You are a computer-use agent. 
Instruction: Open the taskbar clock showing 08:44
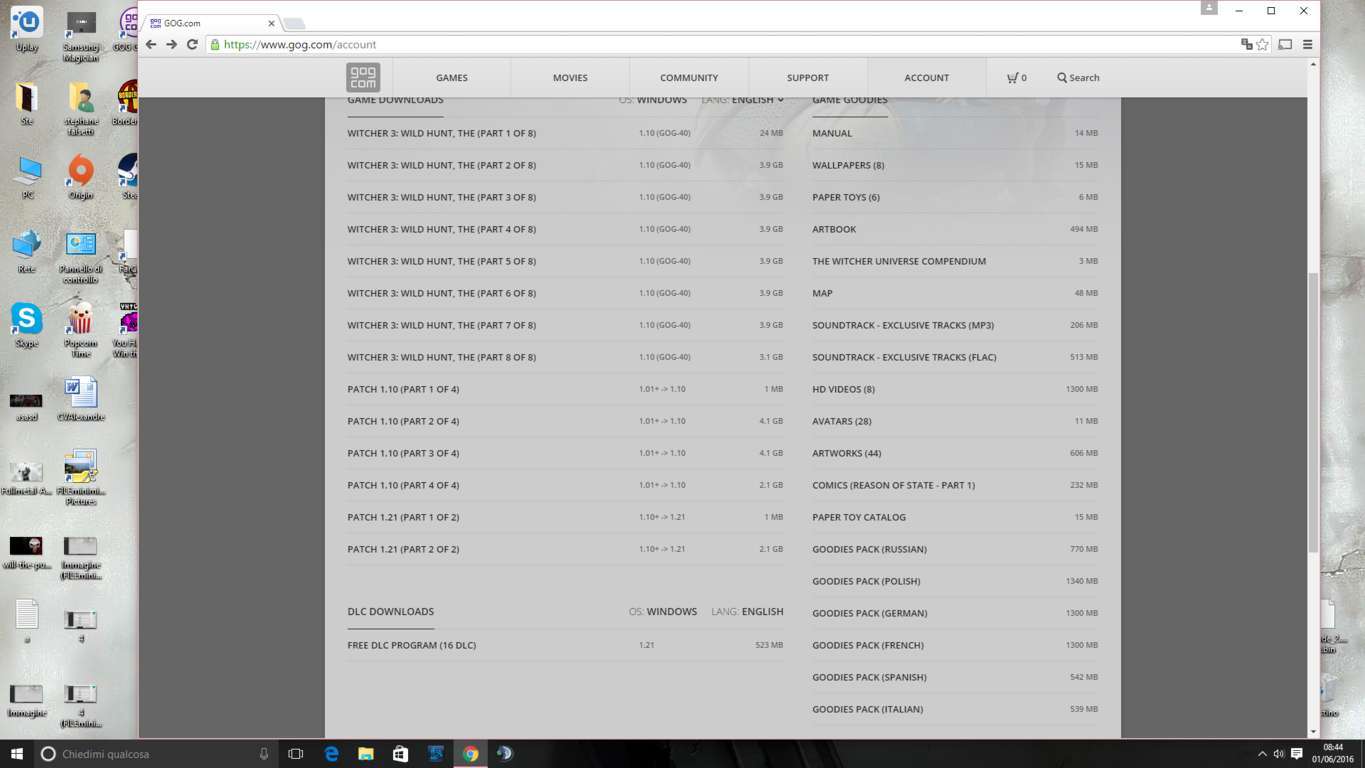pyautogui.click(x=1333, y=754)
